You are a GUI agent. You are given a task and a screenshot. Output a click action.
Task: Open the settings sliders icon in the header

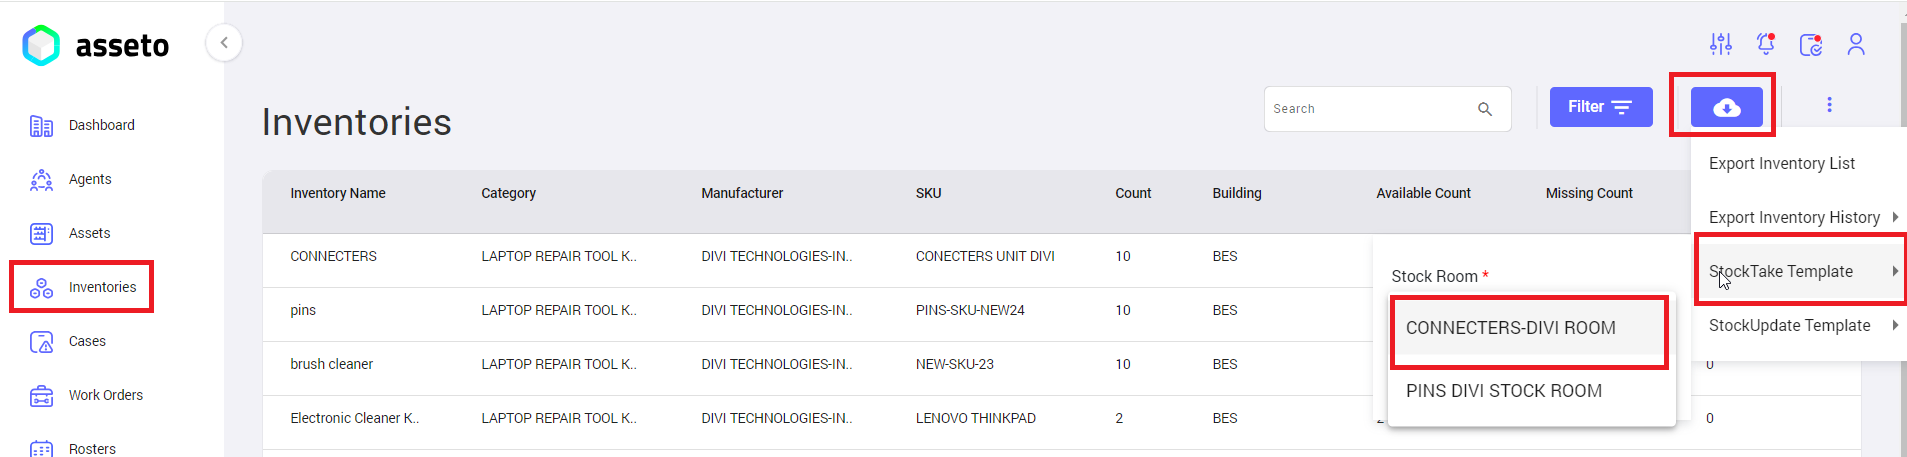click(x=1720, y=44)
